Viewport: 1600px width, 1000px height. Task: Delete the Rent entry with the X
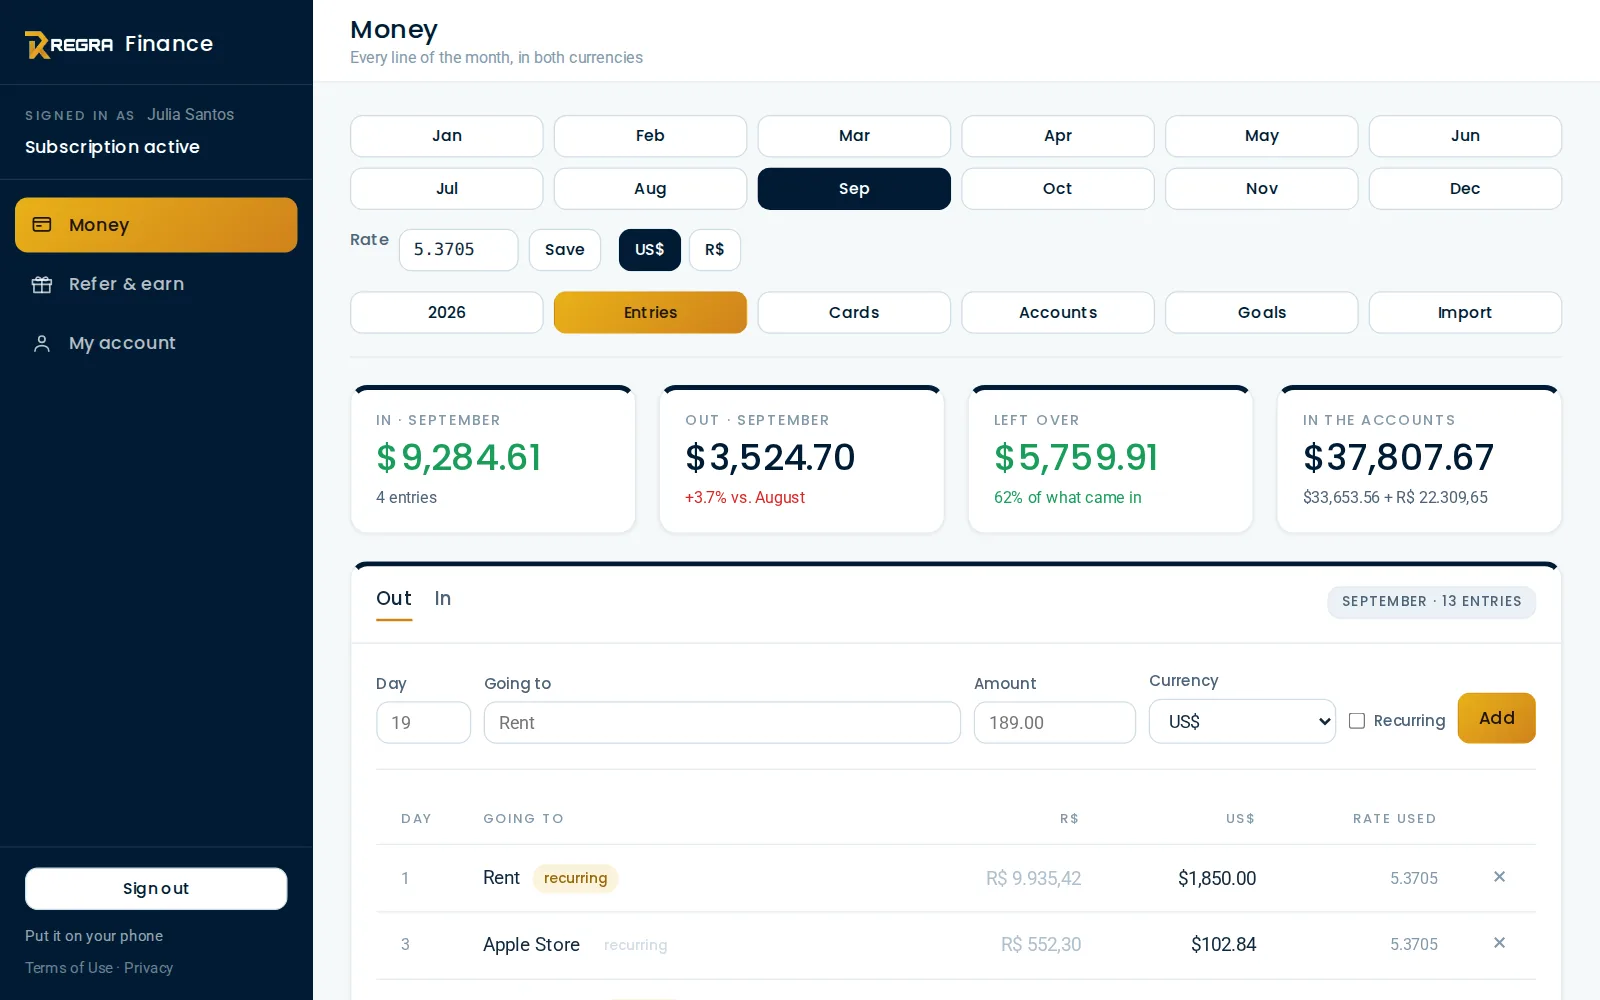point(1499,877)
